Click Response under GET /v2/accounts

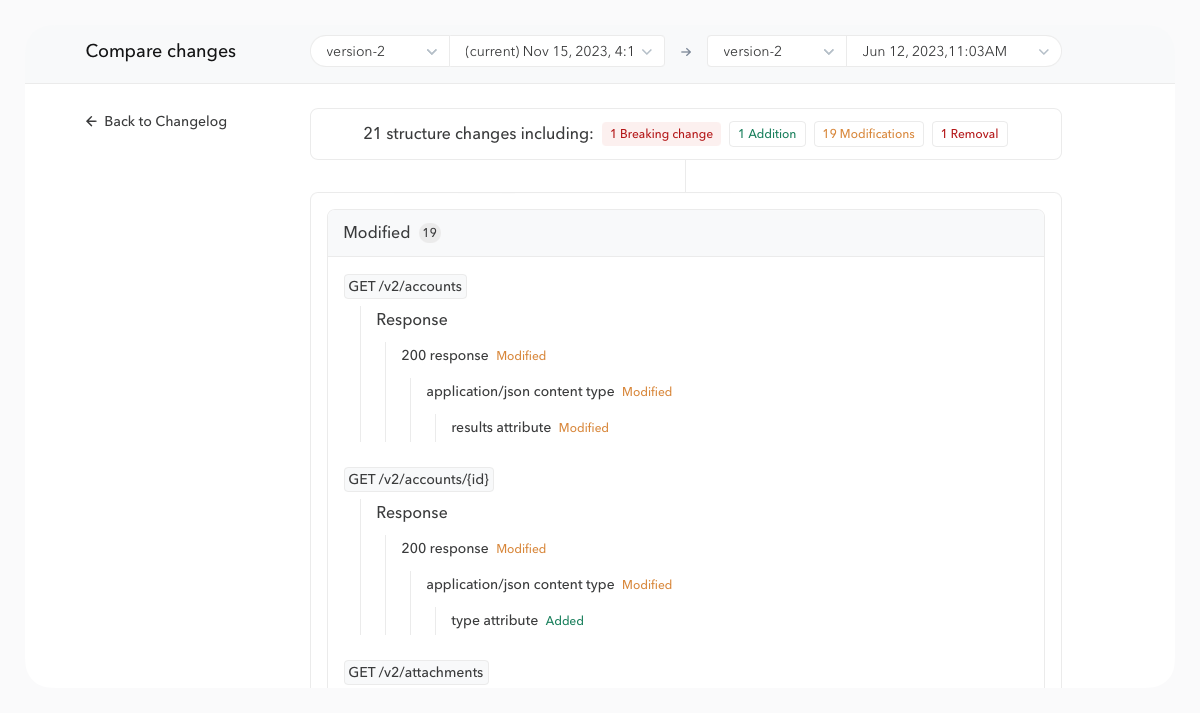click(412, 320)
